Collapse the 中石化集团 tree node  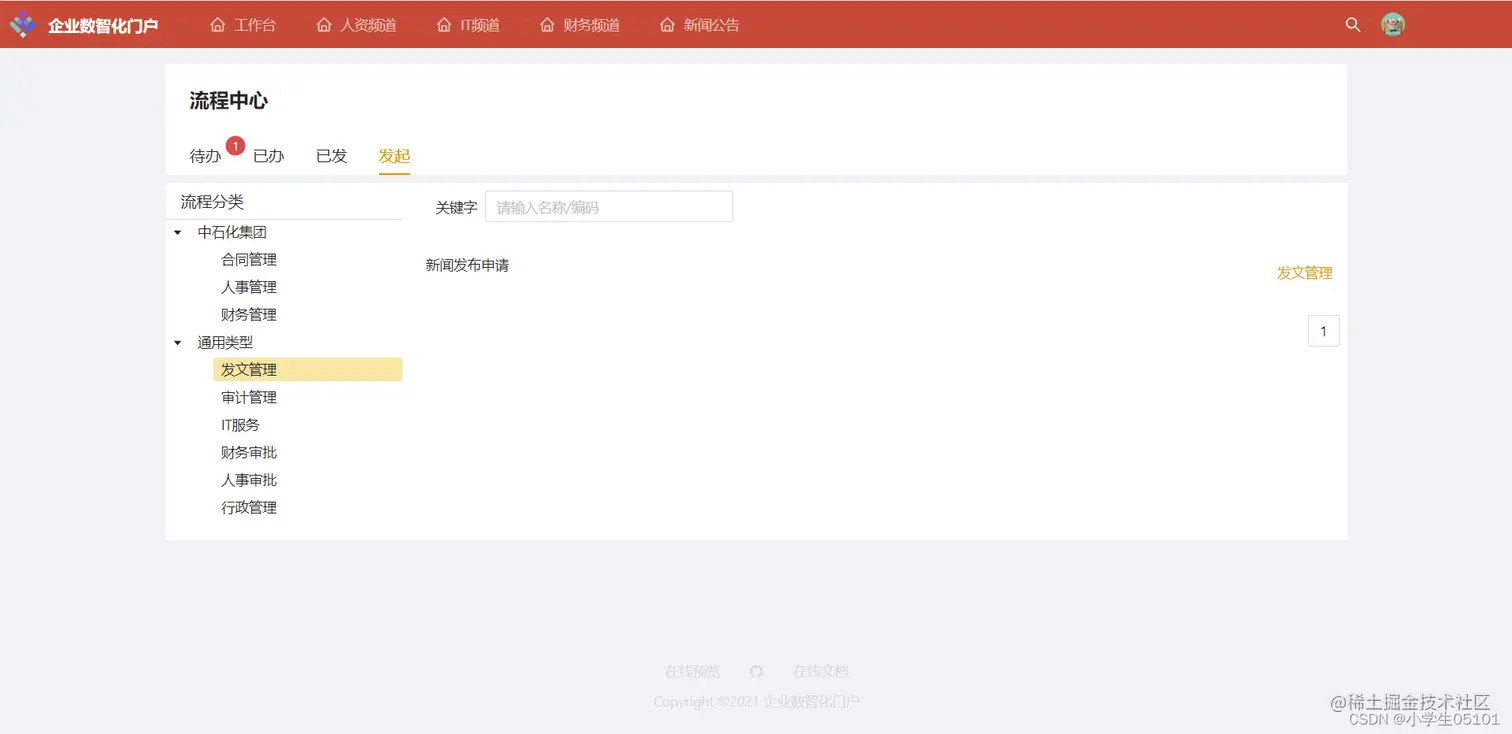[178, 232]
